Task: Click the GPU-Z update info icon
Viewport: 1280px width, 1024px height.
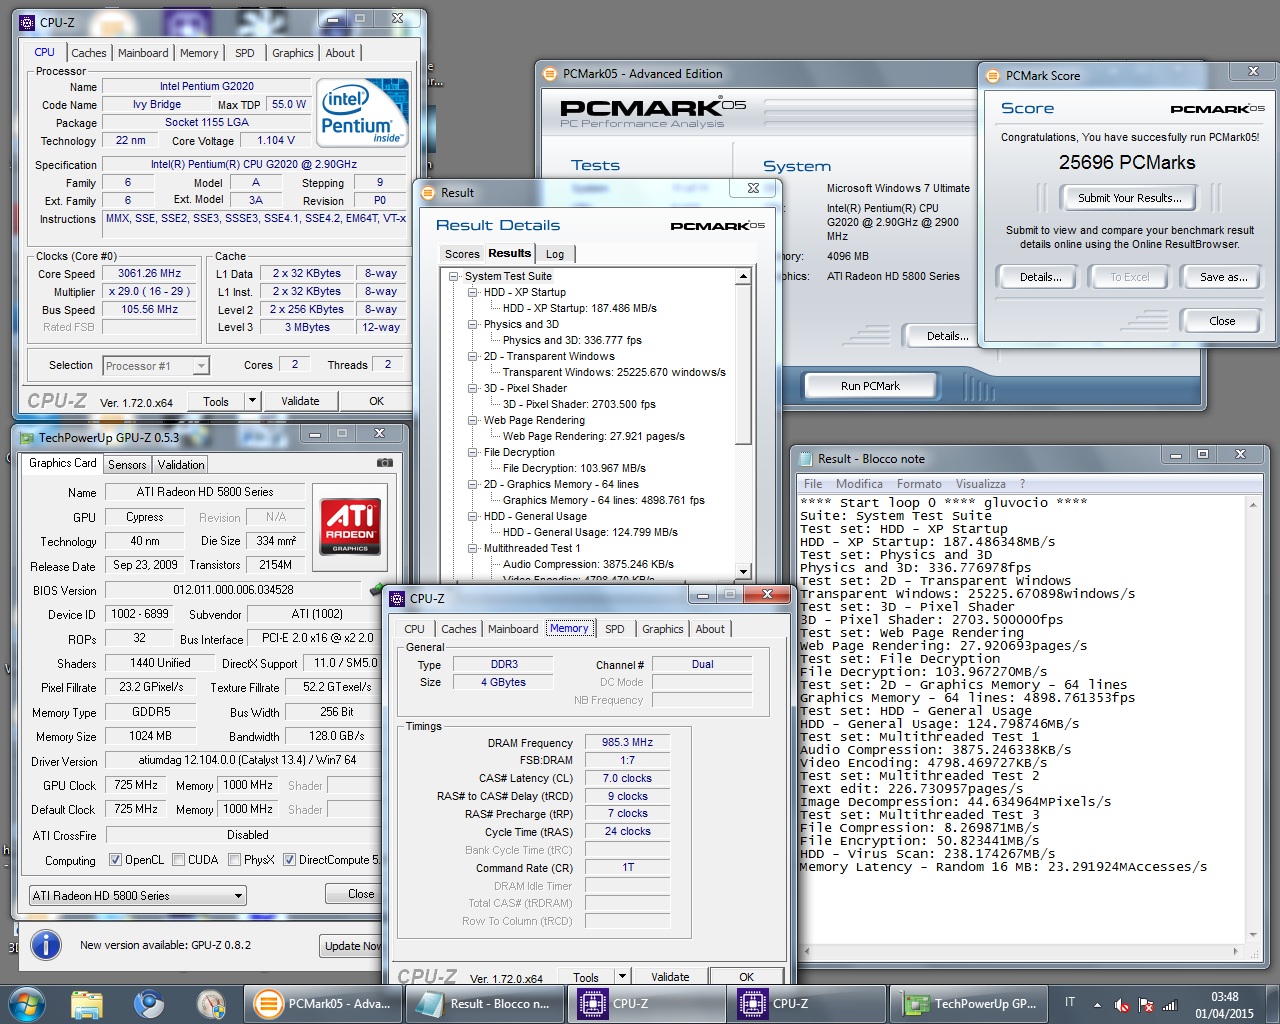Action: tap(46, 944)
